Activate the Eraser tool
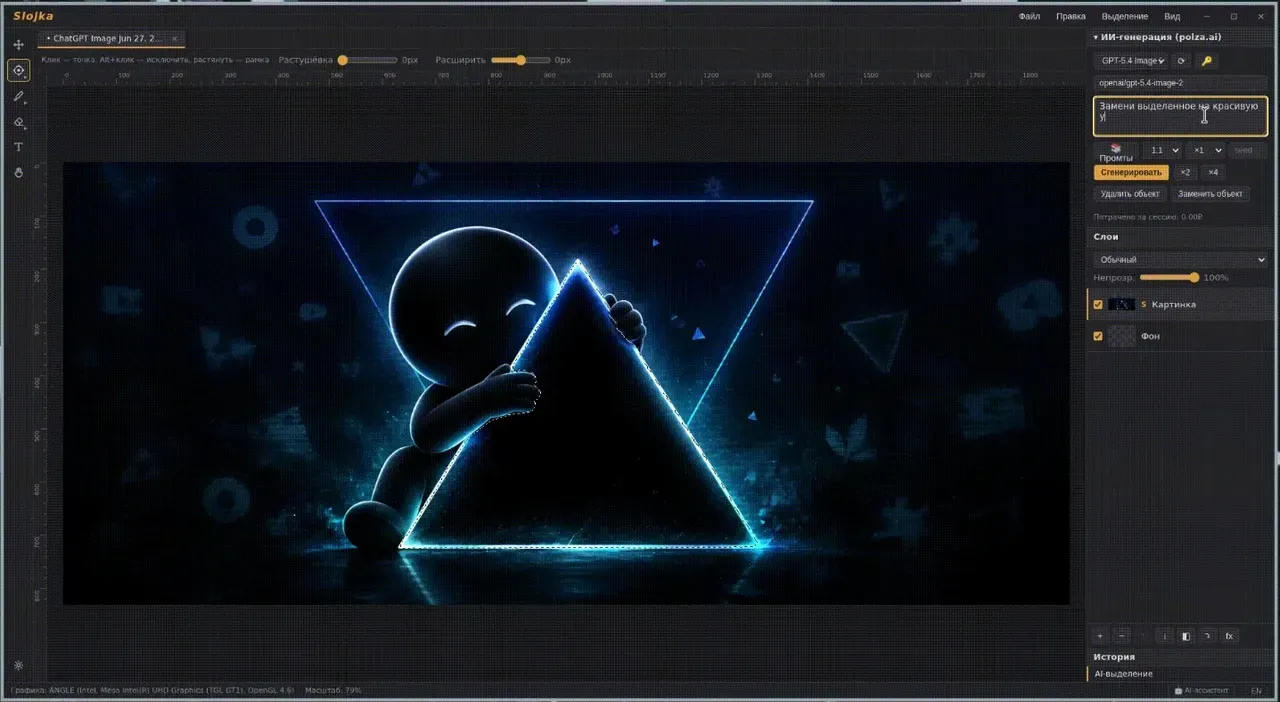This screenshot has width=1280, height=702. (x=18, y=122)
